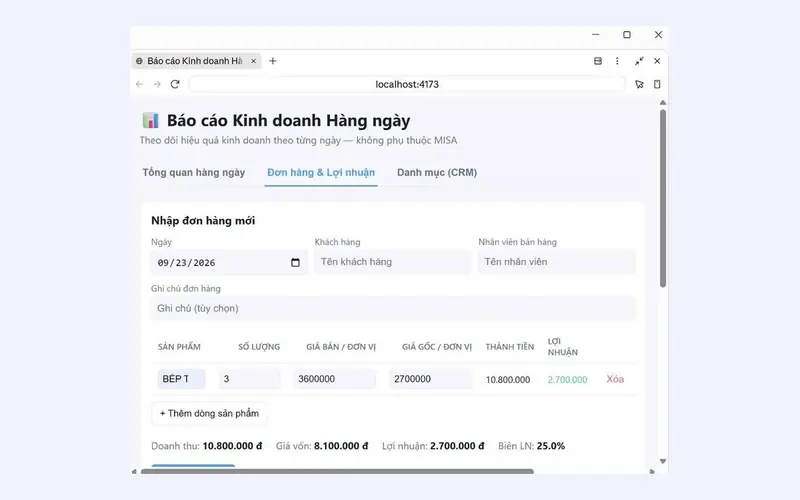Click the localhost:4173 address bar
This screenshot has height=500, width=800.
click(407, 84)
